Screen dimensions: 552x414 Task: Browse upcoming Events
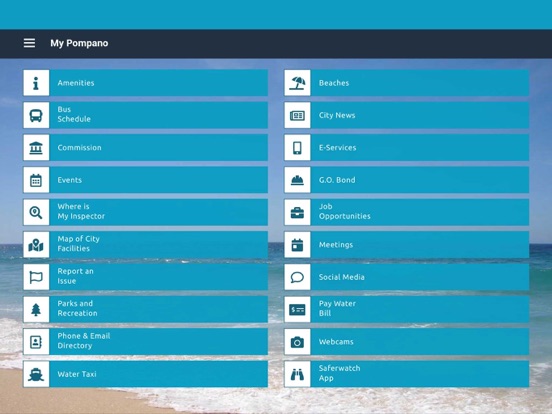(x=145, y=180)
